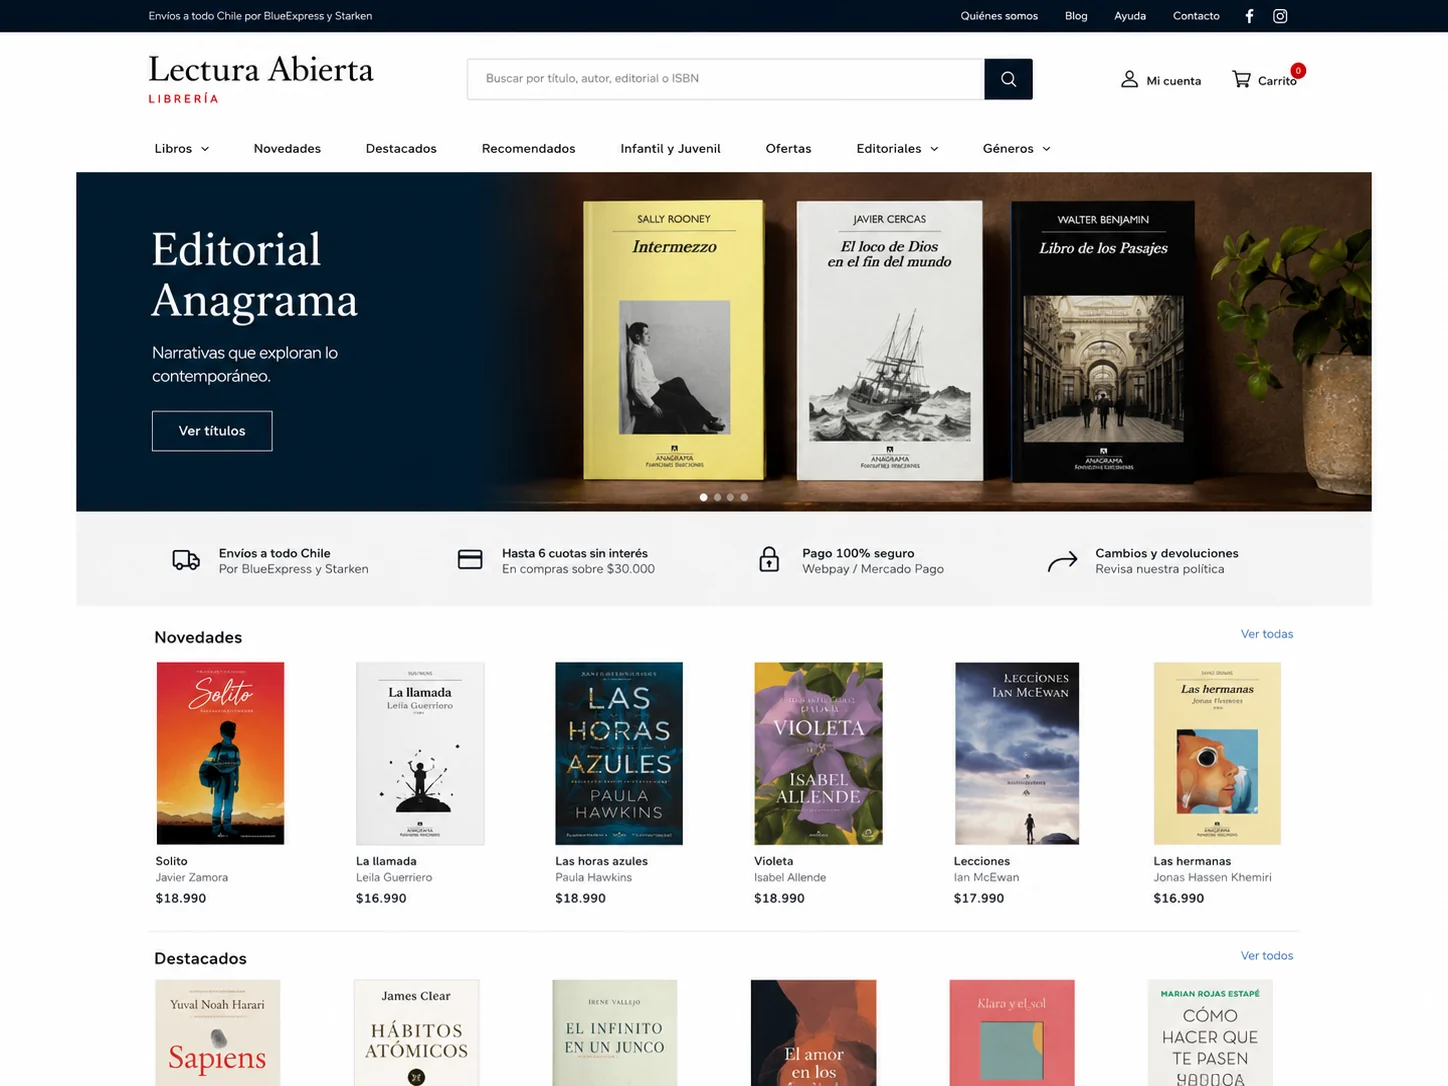Click Cambios y devoluciones text

coord(1166,553)
